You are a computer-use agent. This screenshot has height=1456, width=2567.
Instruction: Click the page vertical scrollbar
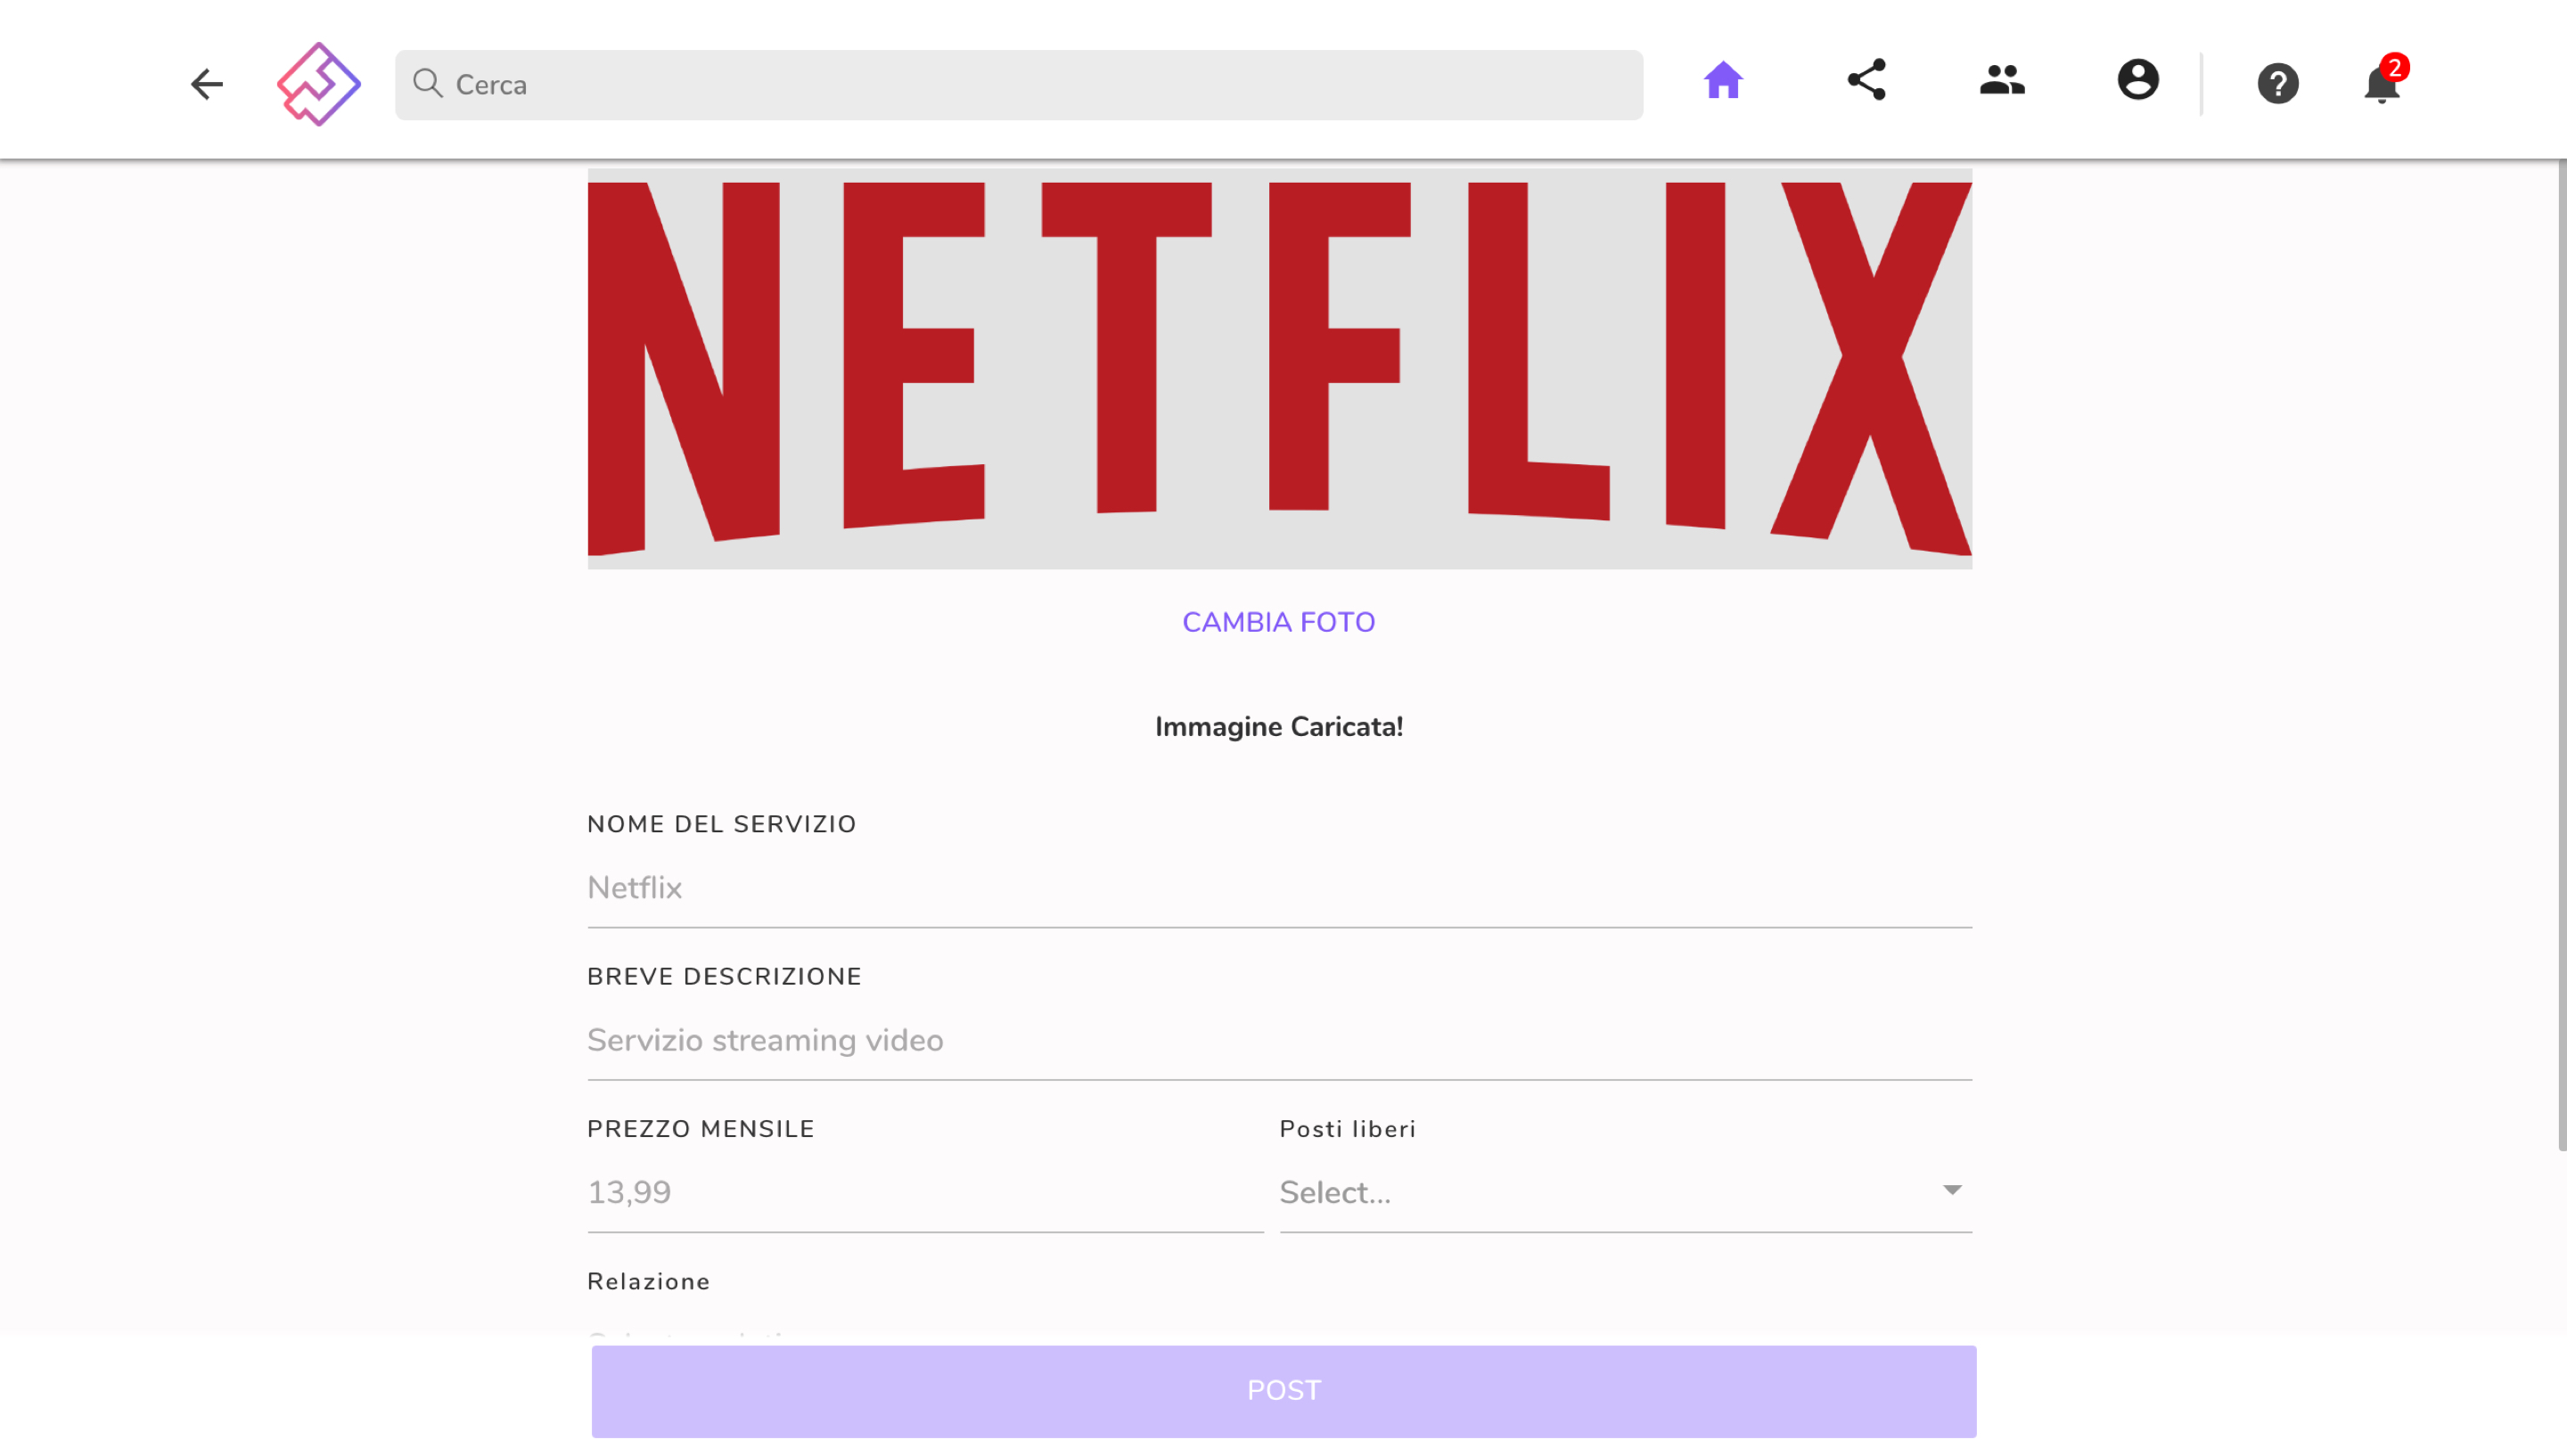(2561, 655)
